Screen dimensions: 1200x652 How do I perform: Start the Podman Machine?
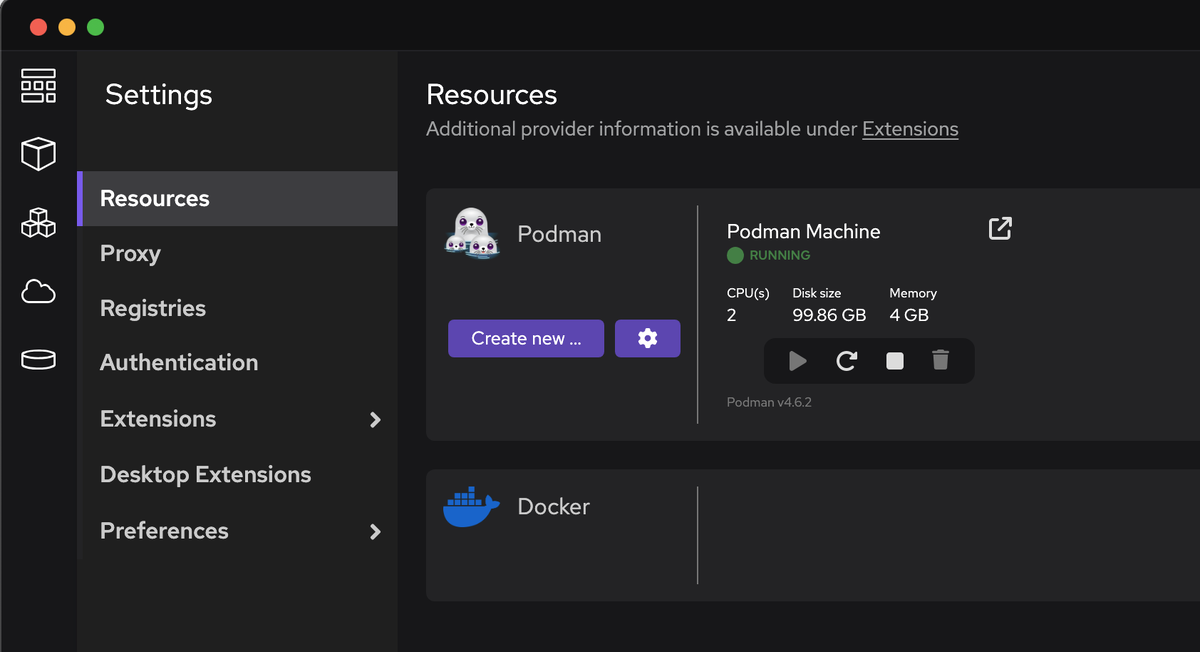pos(797,361)
